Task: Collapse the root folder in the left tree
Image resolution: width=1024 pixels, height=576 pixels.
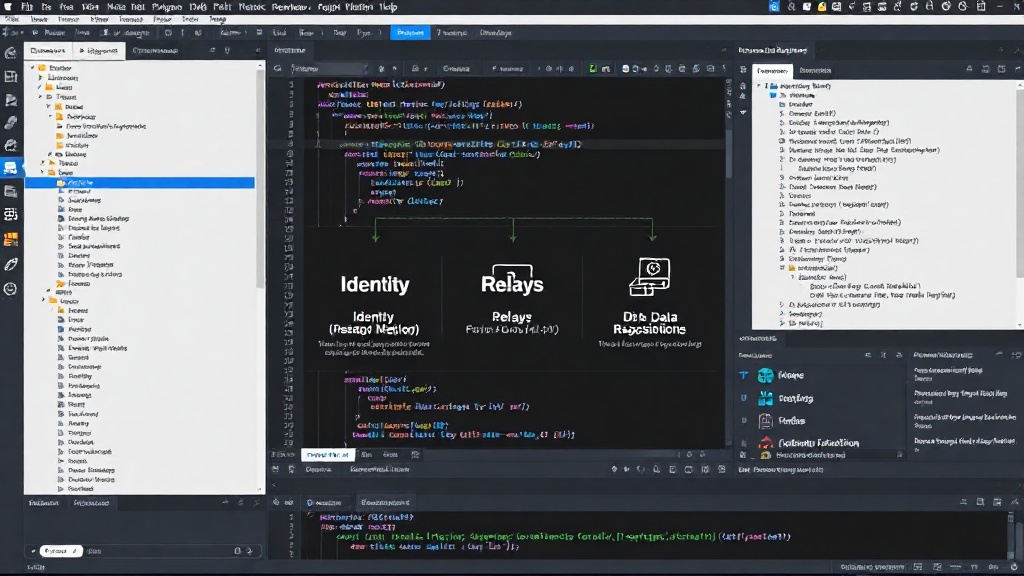Action: pyautogui.click(x=33, y=68)
